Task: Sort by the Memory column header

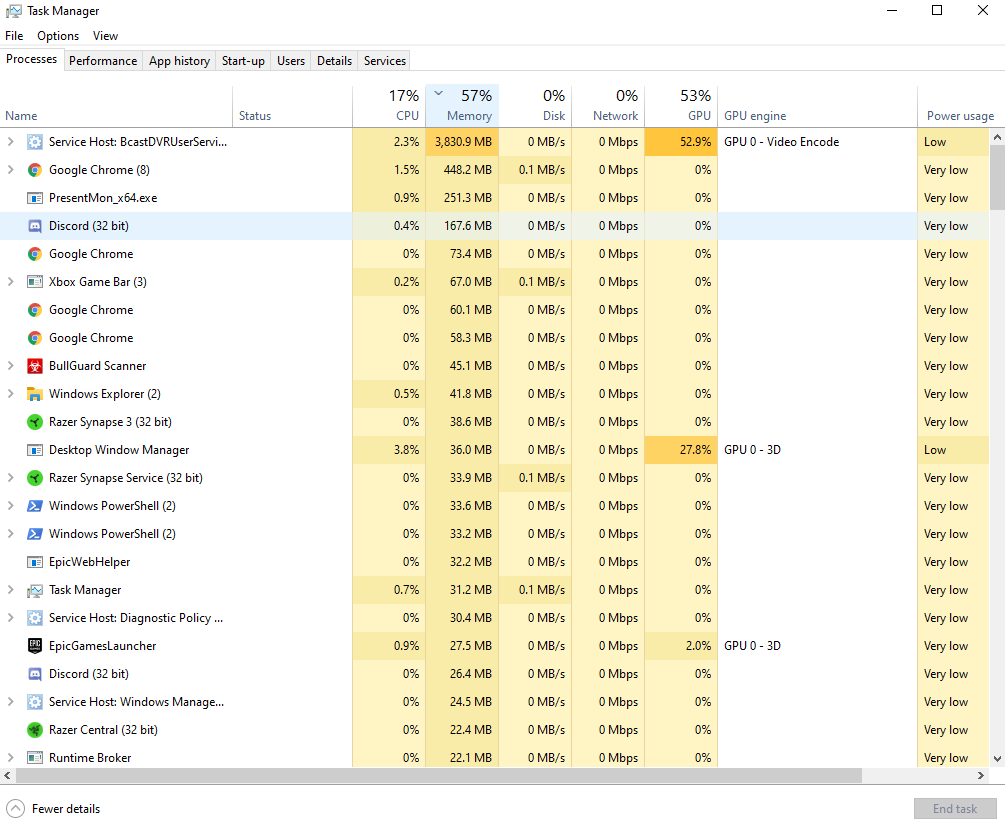Action: click(x=462, y=106)
